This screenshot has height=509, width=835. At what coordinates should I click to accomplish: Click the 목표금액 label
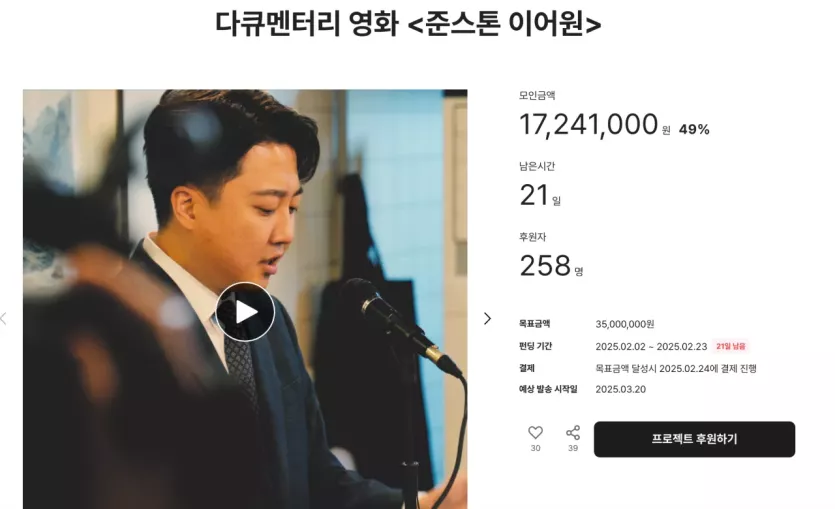click(535, 324)
